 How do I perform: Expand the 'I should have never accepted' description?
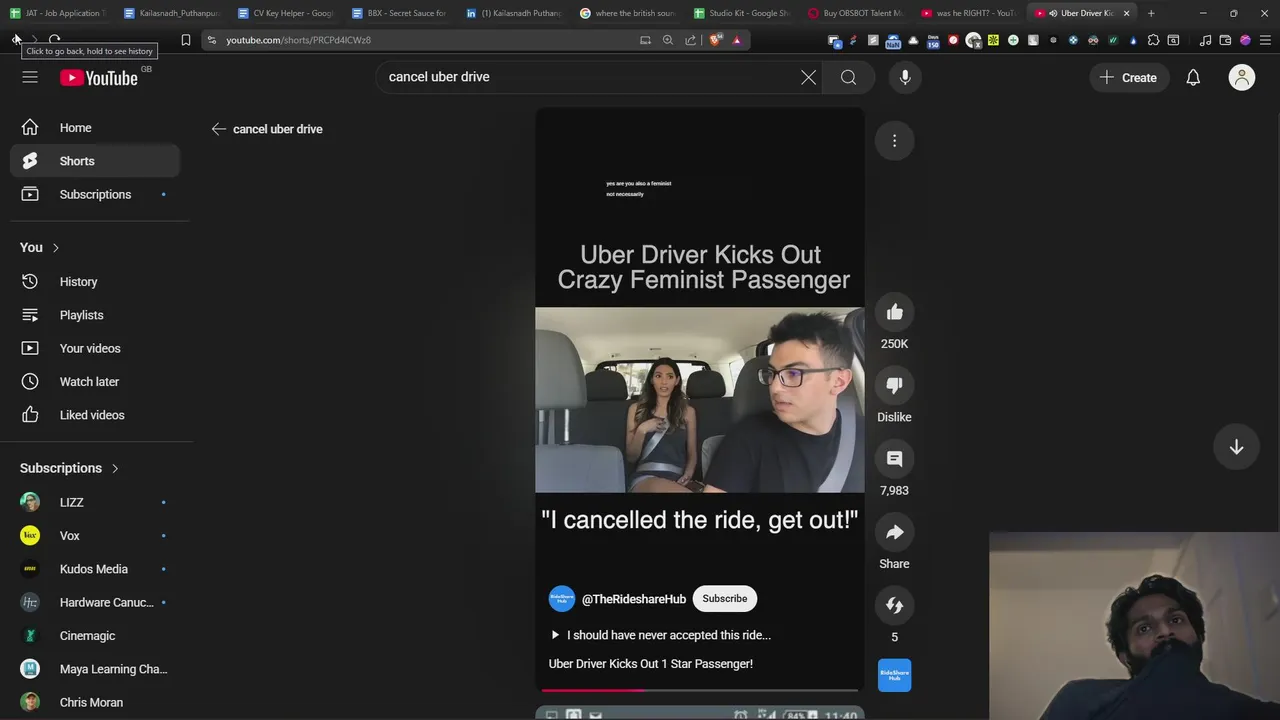point(661,635)
